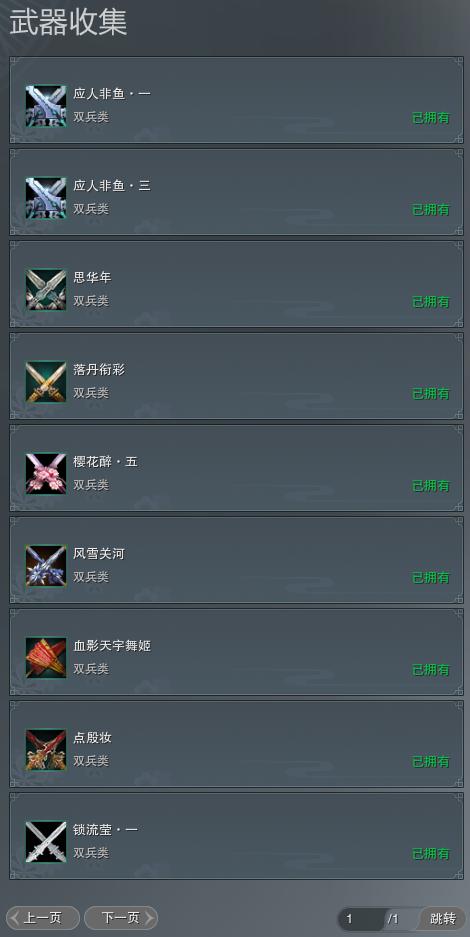Open the 血影天宇舞姬 red fan icon

(x=46, y=658)
